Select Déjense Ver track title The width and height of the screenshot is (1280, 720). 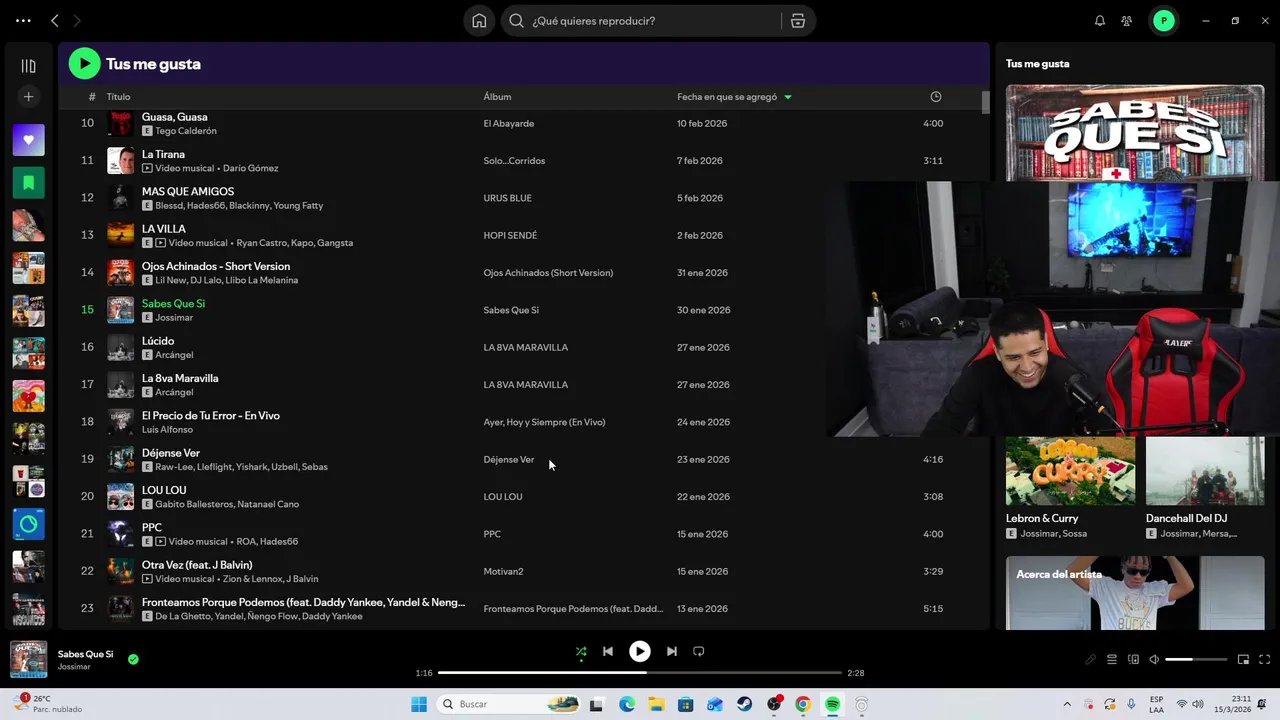click(x=171, y=453)
